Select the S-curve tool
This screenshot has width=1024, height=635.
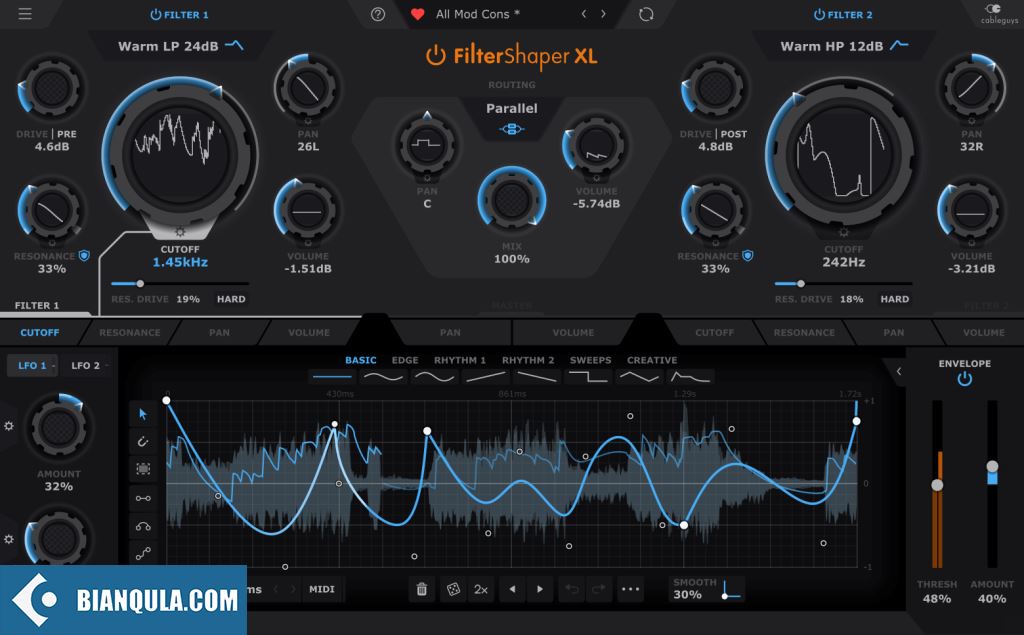(x=143, y=553)
